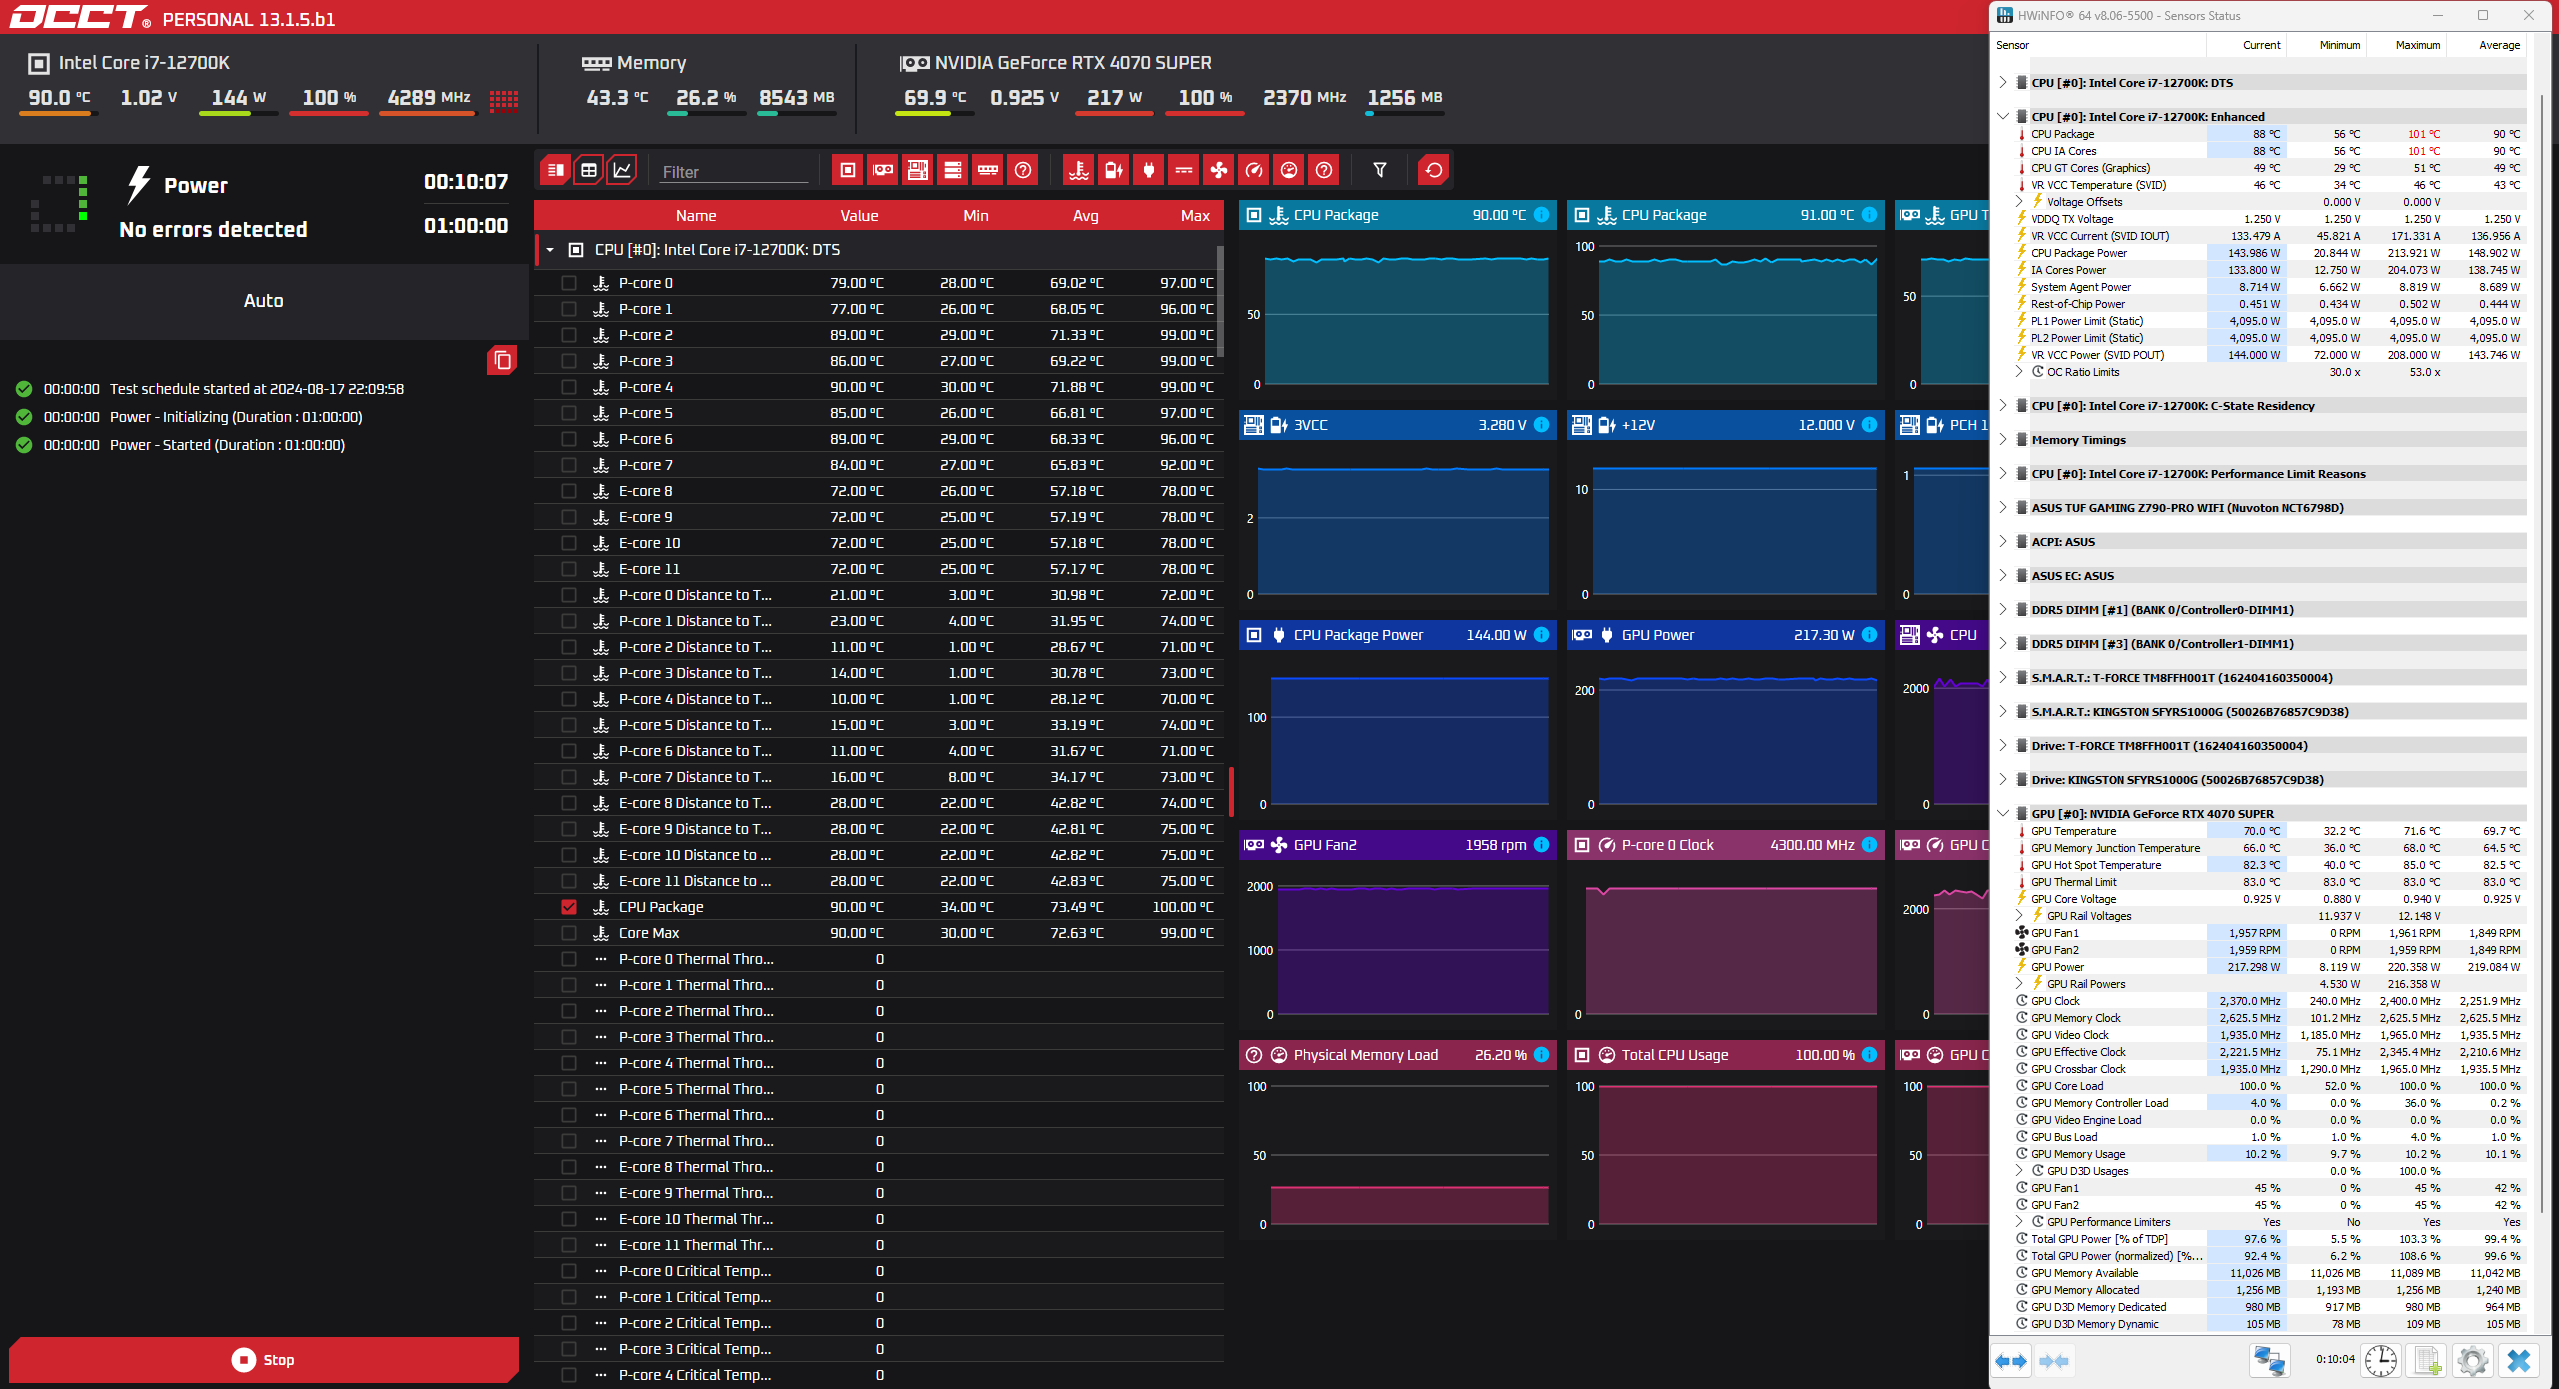Open HWiNFO remote monitoring network icon
This screenshot has height=1389, width=2559.
click(2269, 1361)
